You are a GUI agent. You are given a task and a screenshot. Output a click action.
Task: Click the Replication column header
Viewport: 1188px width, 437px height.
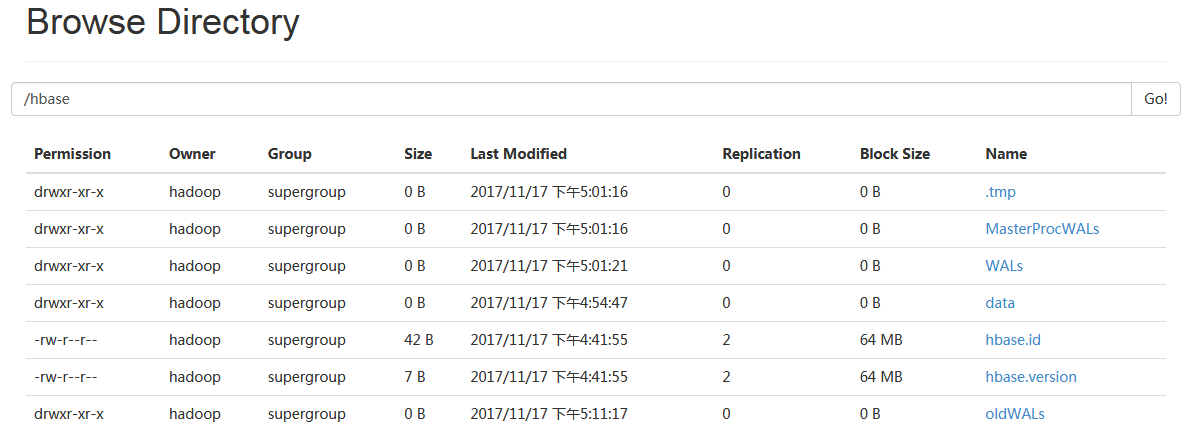(x=761, y=154)
